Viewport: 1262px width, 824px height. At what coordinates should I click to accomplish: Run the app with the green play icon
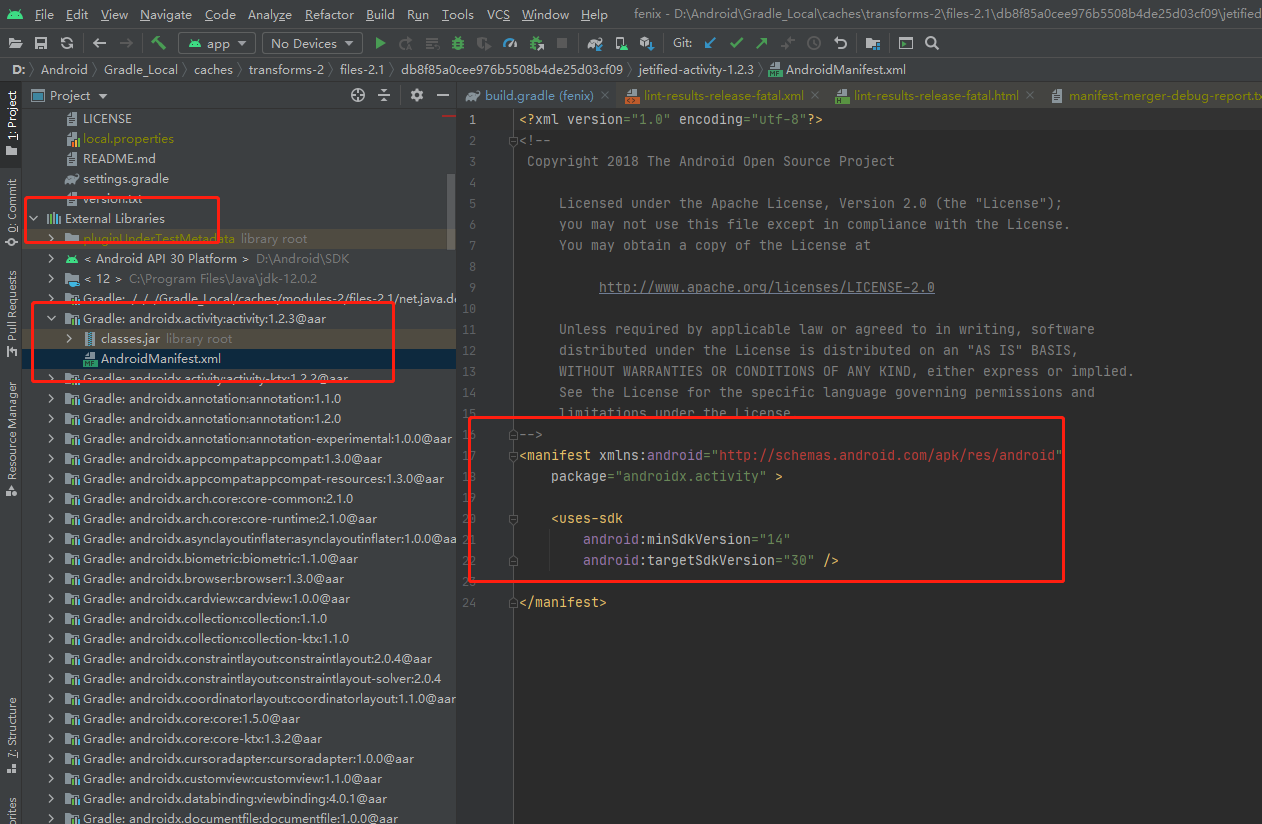[x=380, y=43]
